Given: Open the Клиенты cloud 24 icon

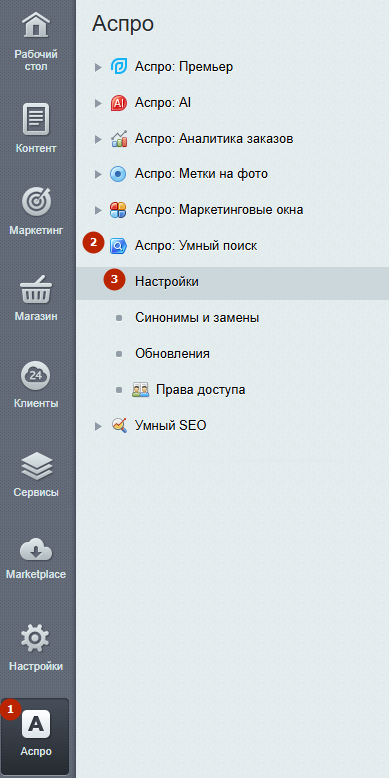Looking at the screenshot, I should pyautogui.click(x=36, y=376).
